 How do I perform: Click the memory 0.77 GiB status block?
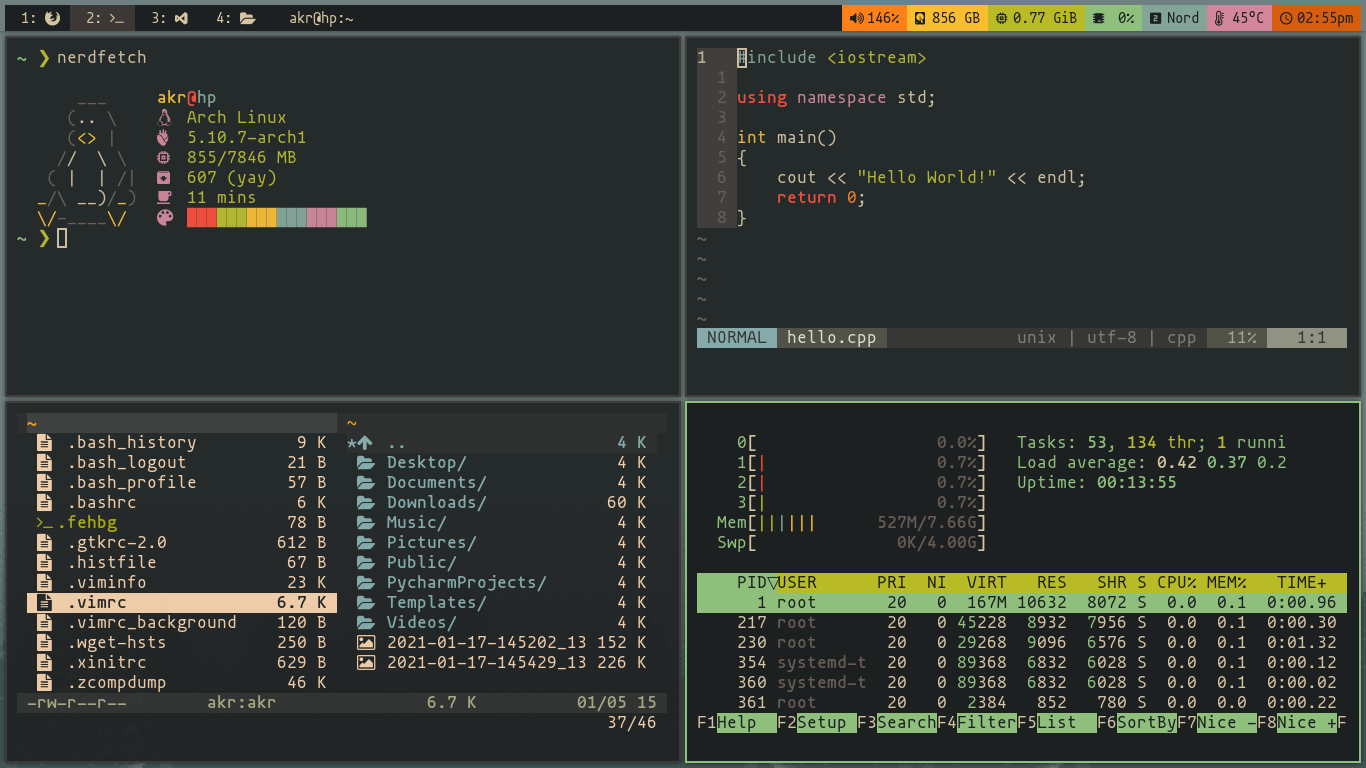pos(1037,18)
